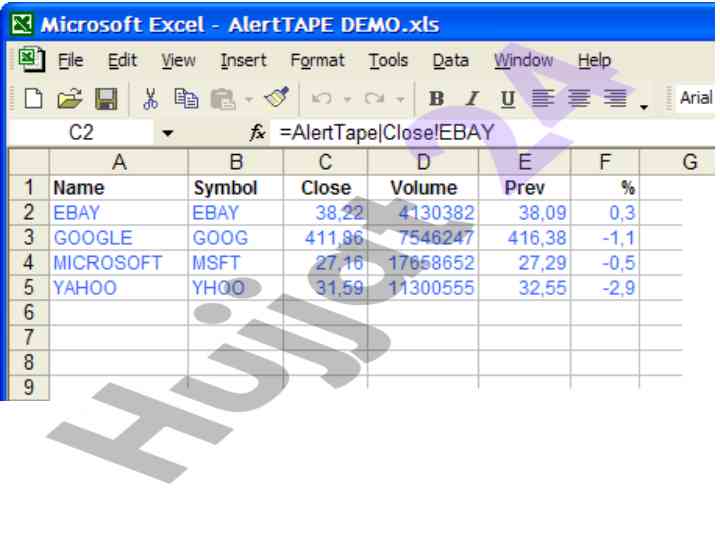
Task: Copy selection with the Copy icon
Action: pos(186,98)
